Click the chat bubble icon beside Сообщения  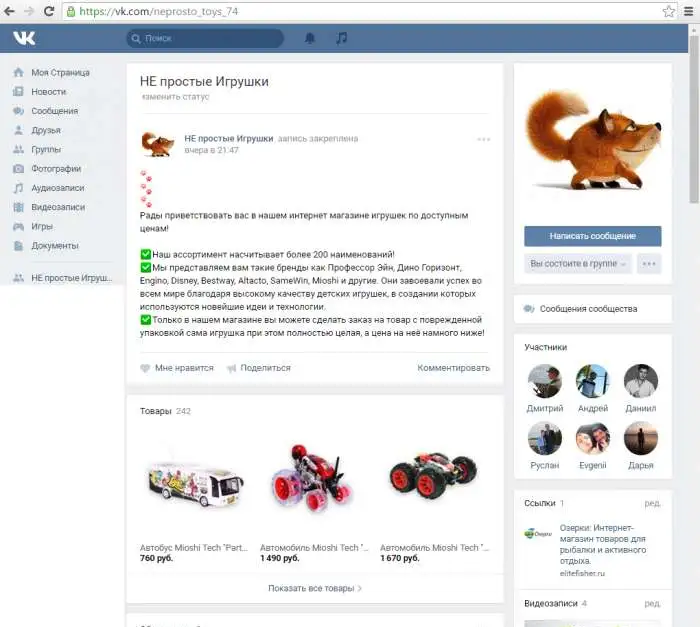coord(18,111)
